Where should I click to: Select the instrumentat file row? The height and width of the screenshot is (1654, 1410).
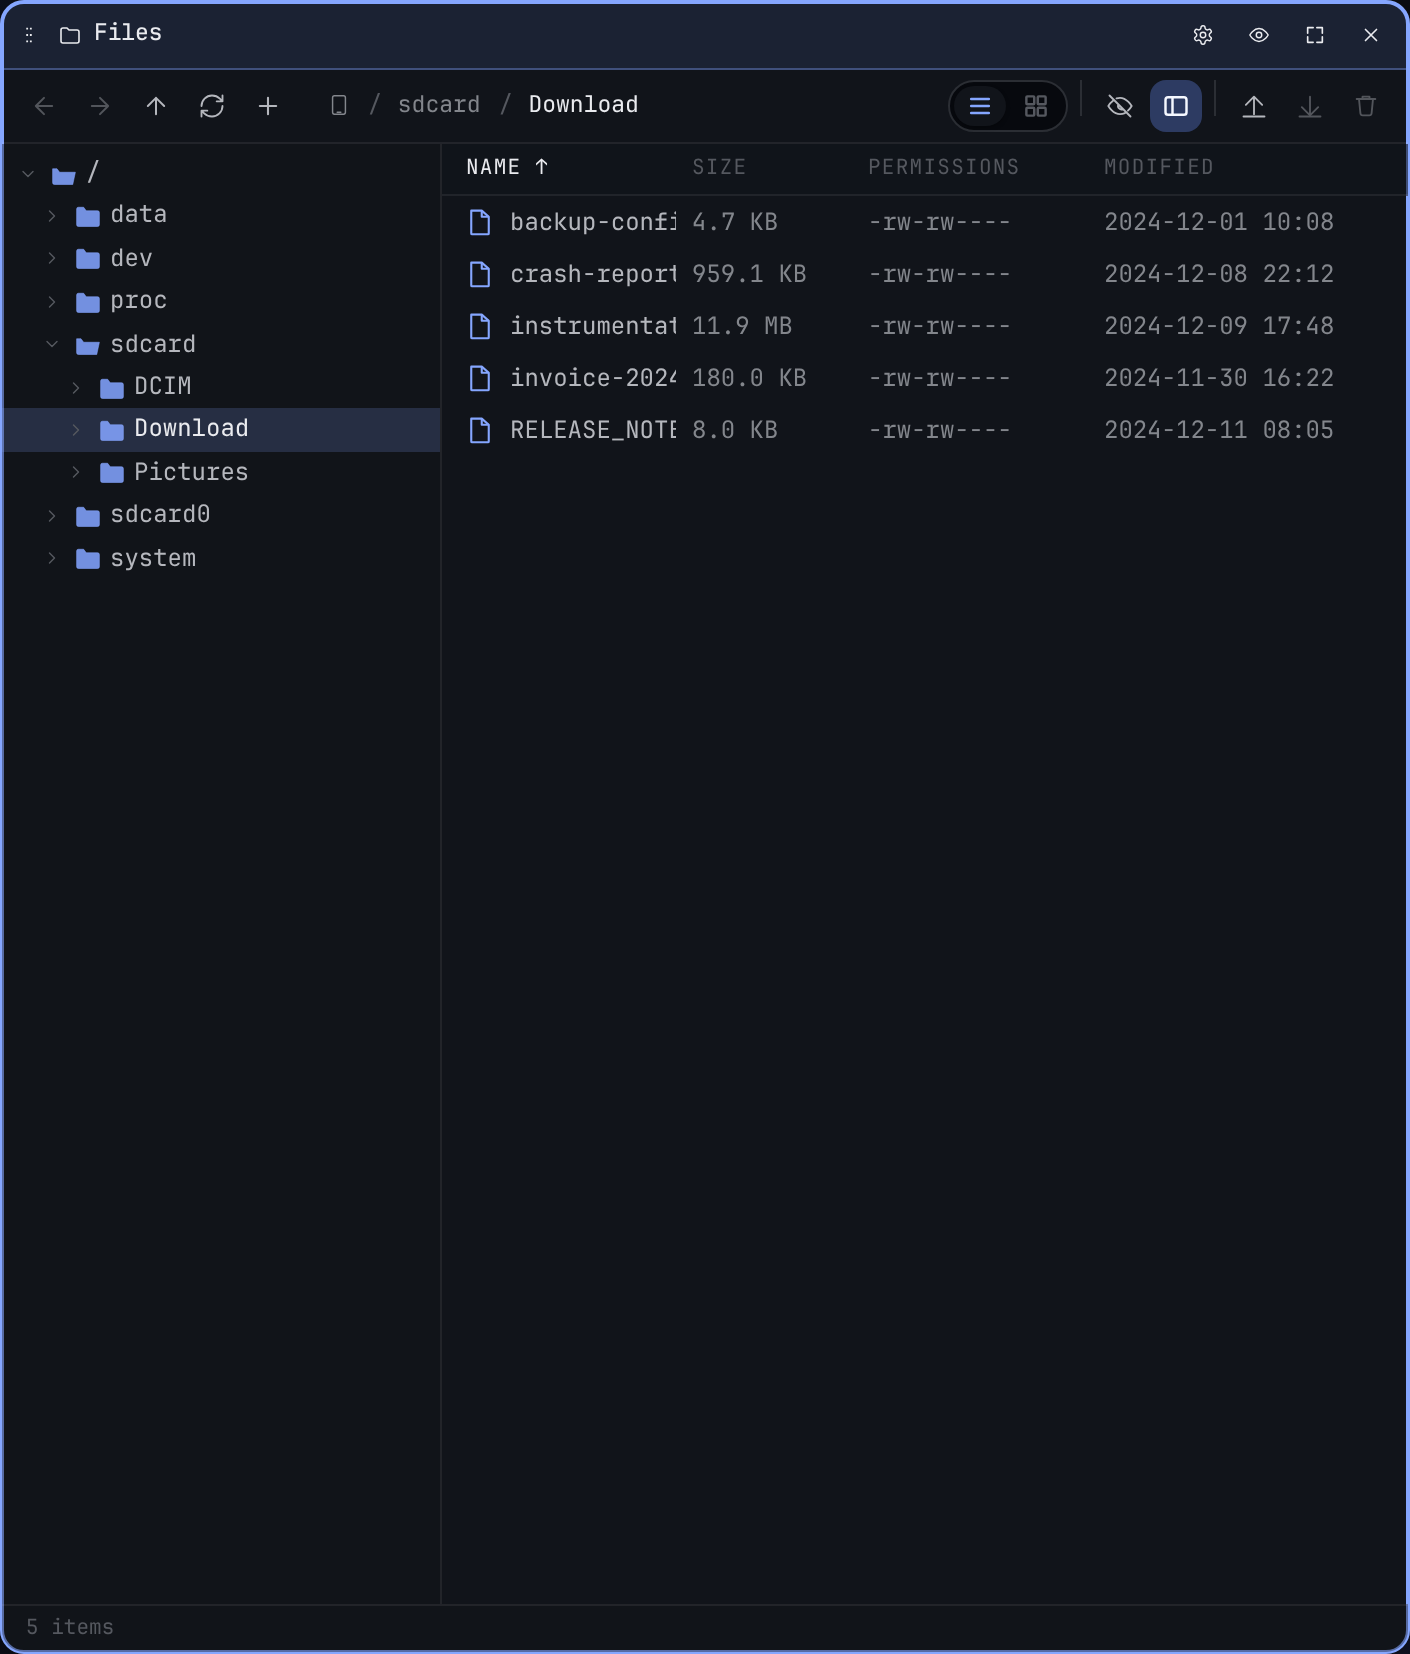pos(924,326)
